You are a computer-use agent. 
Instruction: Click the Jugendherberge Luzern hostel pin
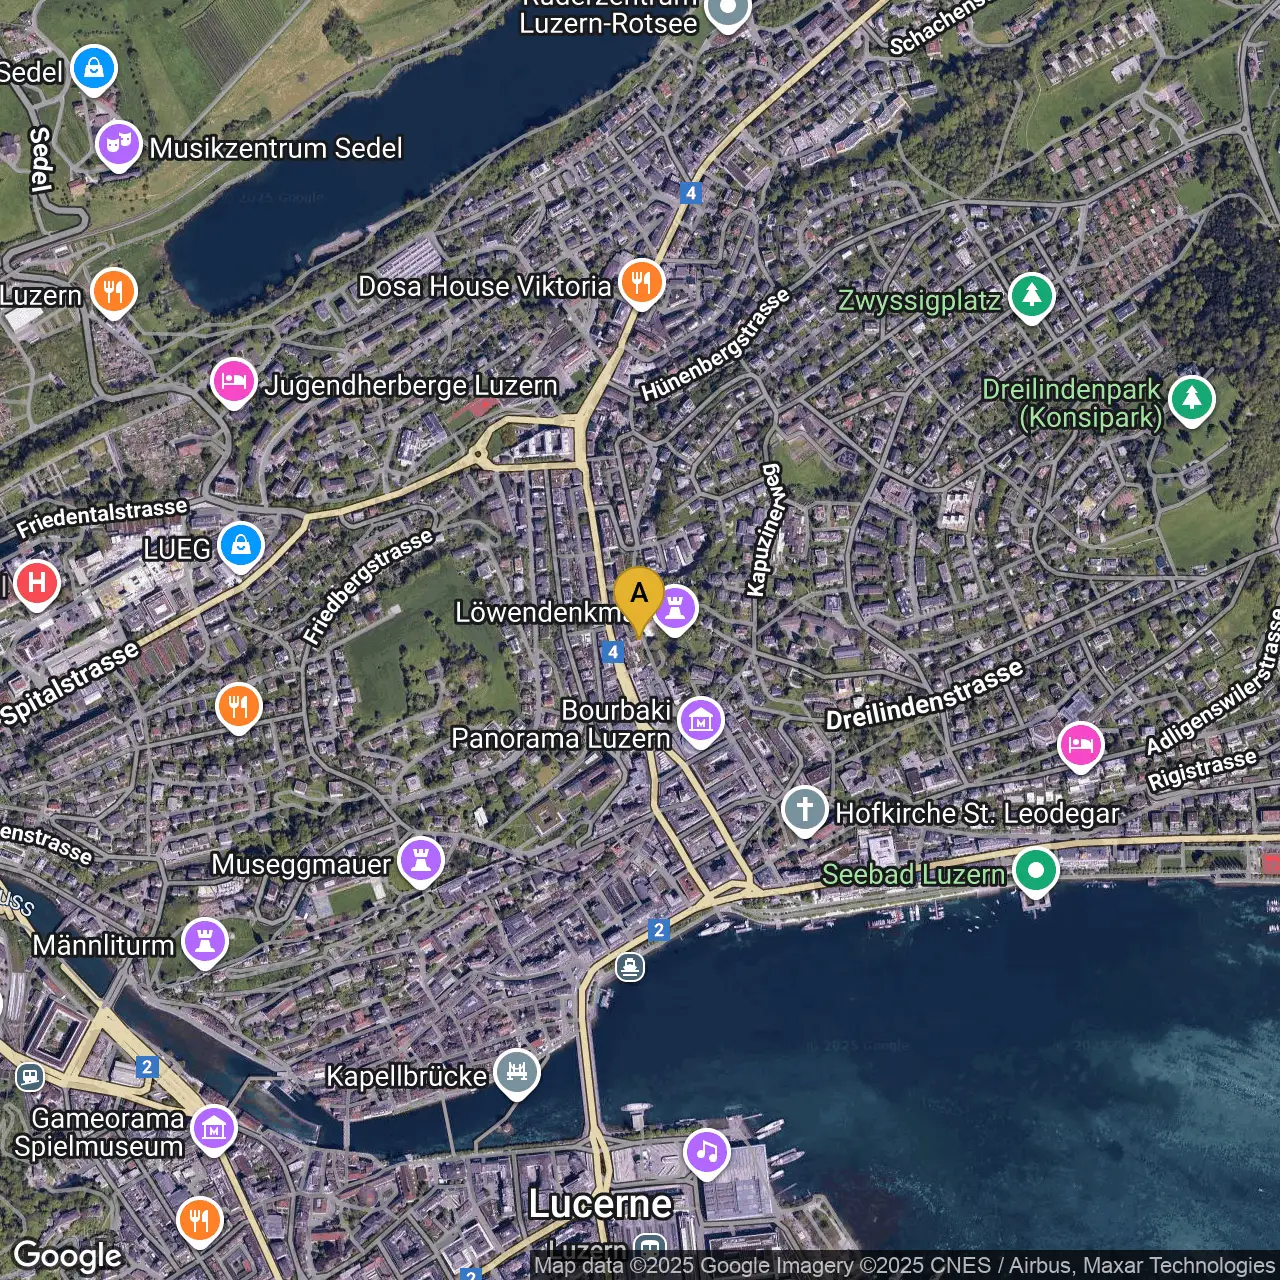click(x=234, y=383)
